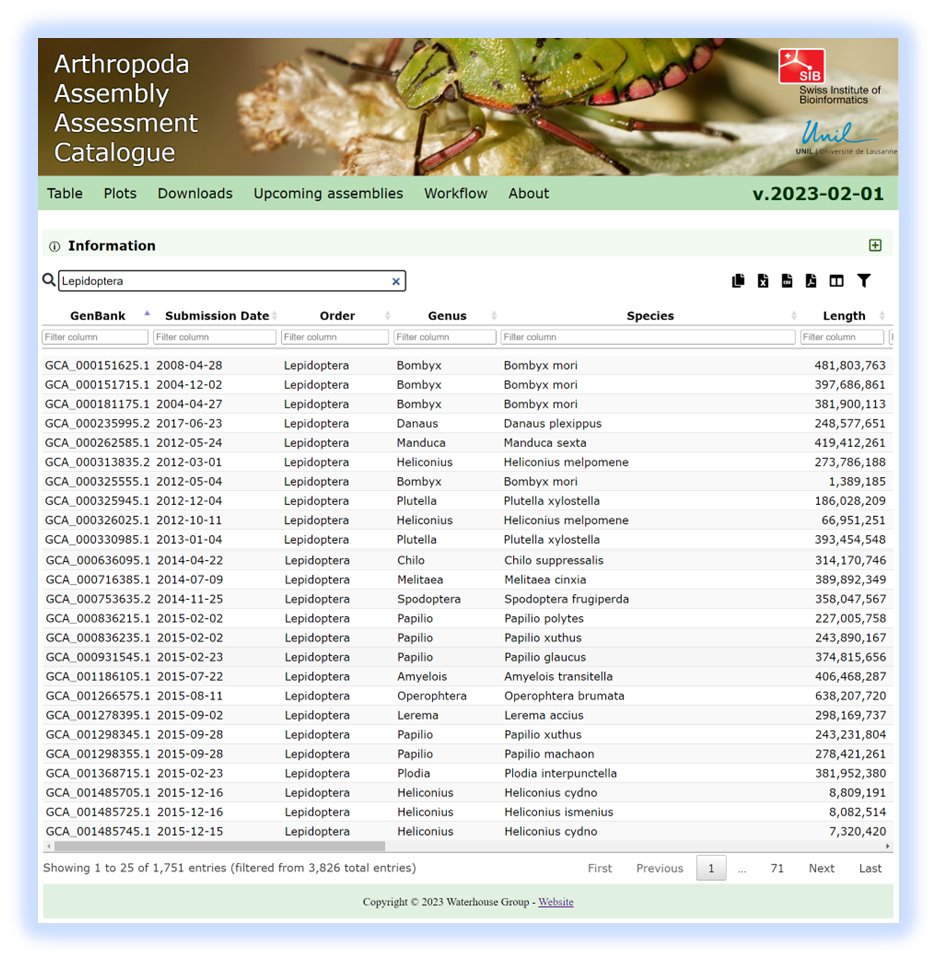The height and width of the screenshot is (961, 937).
Task: Click the magnifier search icon
Action: tap(49, 280)
